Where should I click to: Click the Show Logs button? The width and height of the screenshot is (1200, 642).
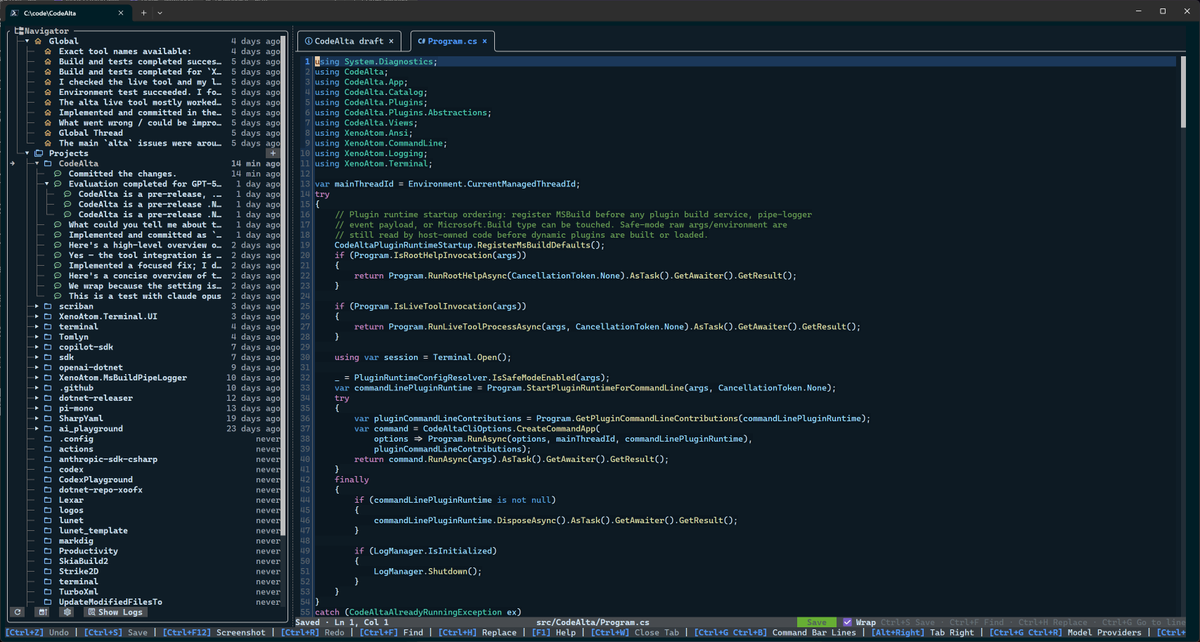coord(113,612)
